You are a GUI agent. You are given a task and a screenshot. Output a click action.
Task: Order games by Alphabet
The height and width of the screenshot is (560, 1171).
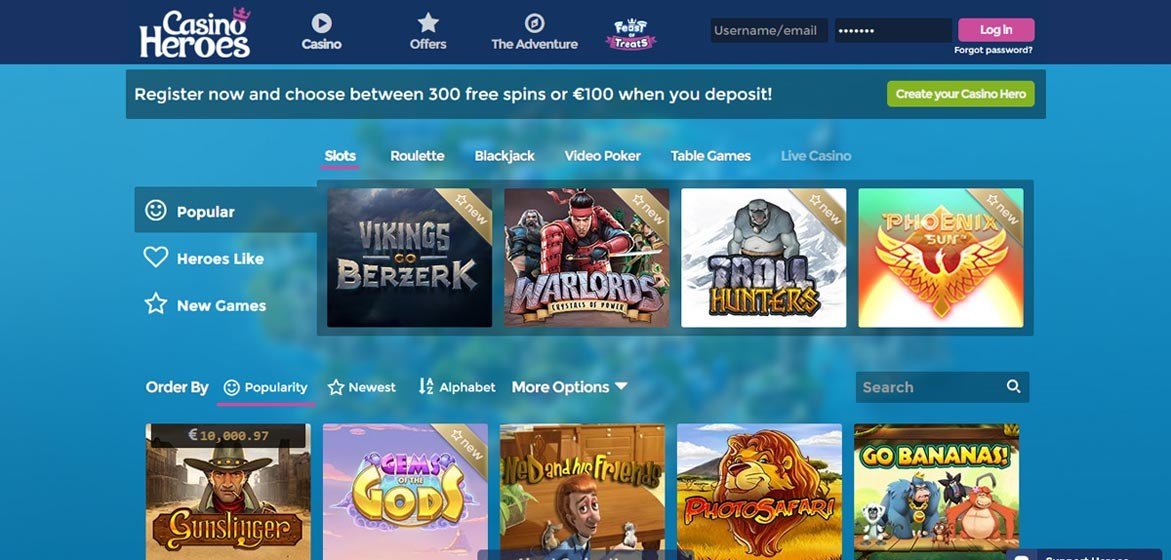[456, 387]
